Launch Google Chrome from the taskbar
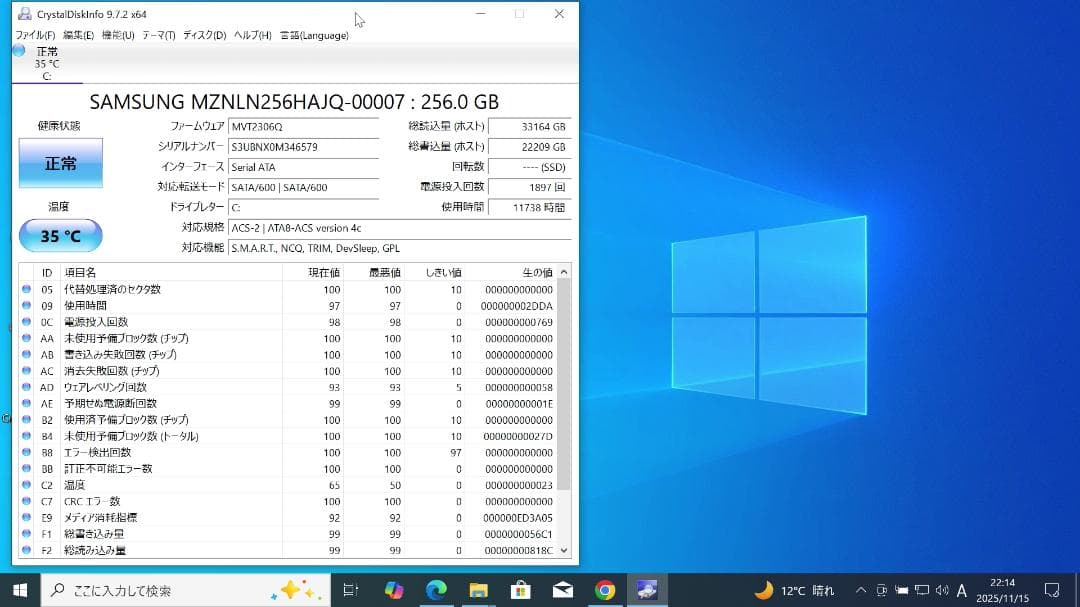The height and width of the screenshot is (607, 1080). [x=604, y=590]
